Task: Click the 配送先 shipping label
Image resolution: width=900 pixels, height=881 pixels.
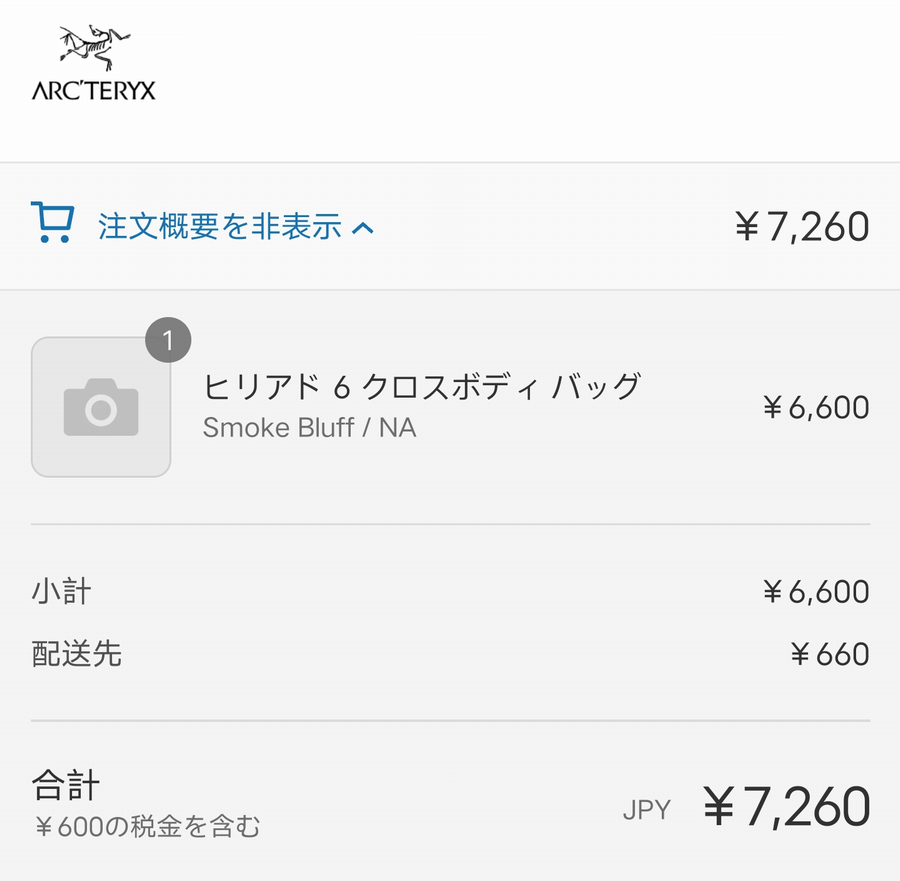Action: 76,654
